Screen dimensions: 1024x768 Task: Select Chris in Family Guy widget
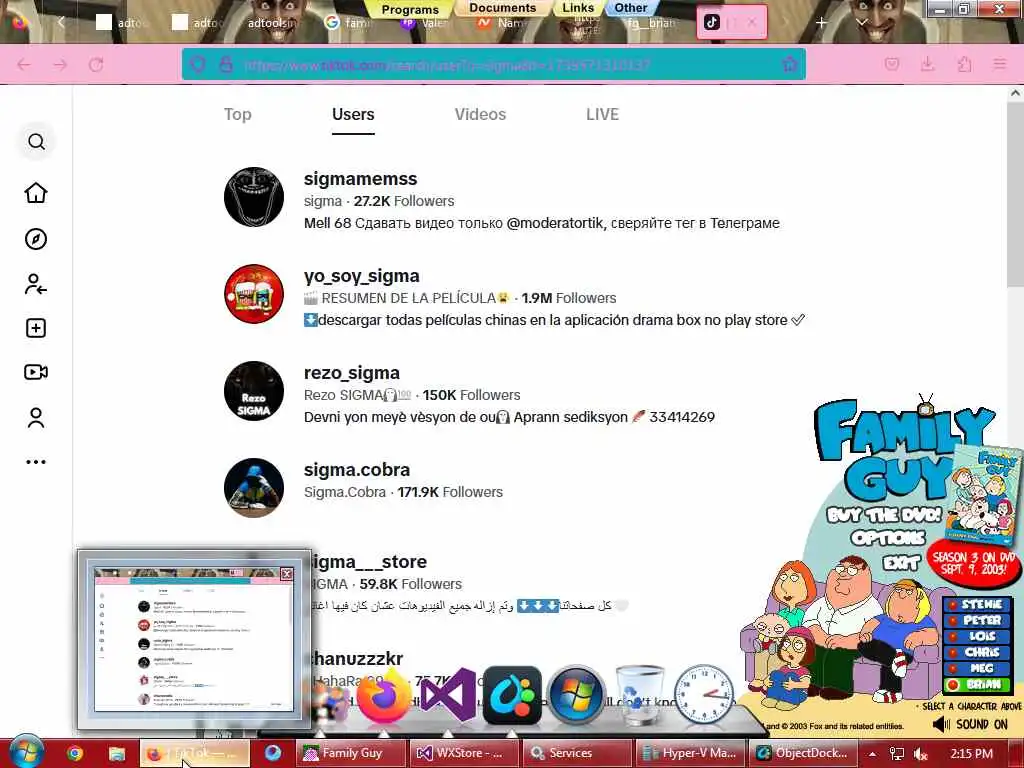click(x=976, y=652)
